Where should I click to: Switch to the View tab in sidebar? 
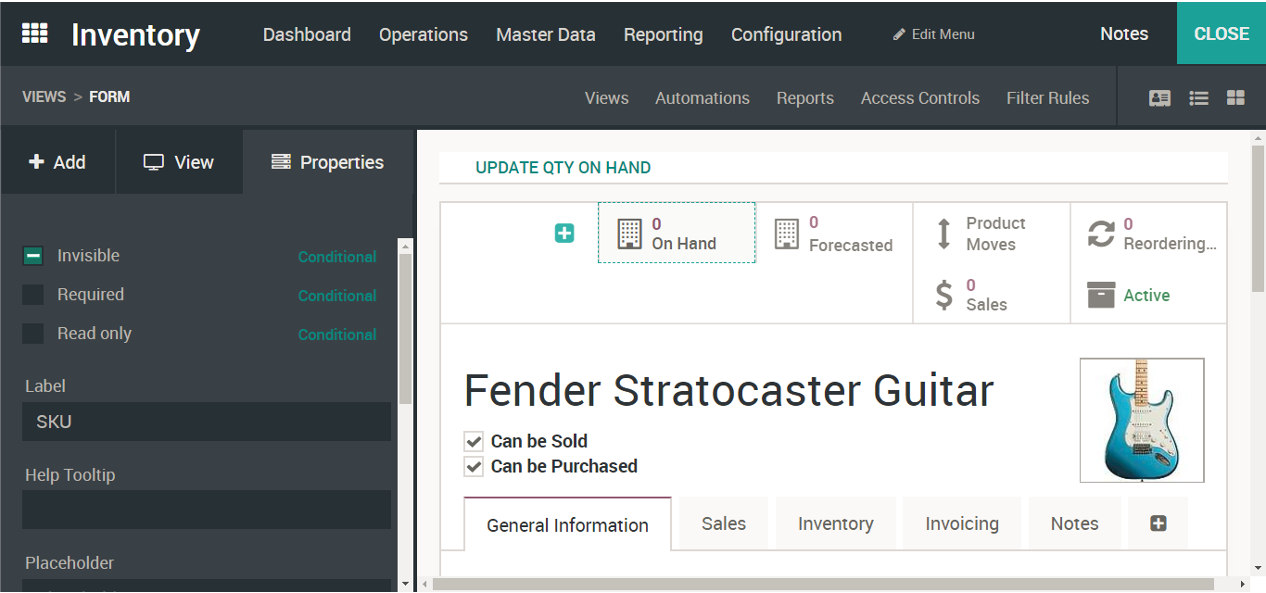179,162
